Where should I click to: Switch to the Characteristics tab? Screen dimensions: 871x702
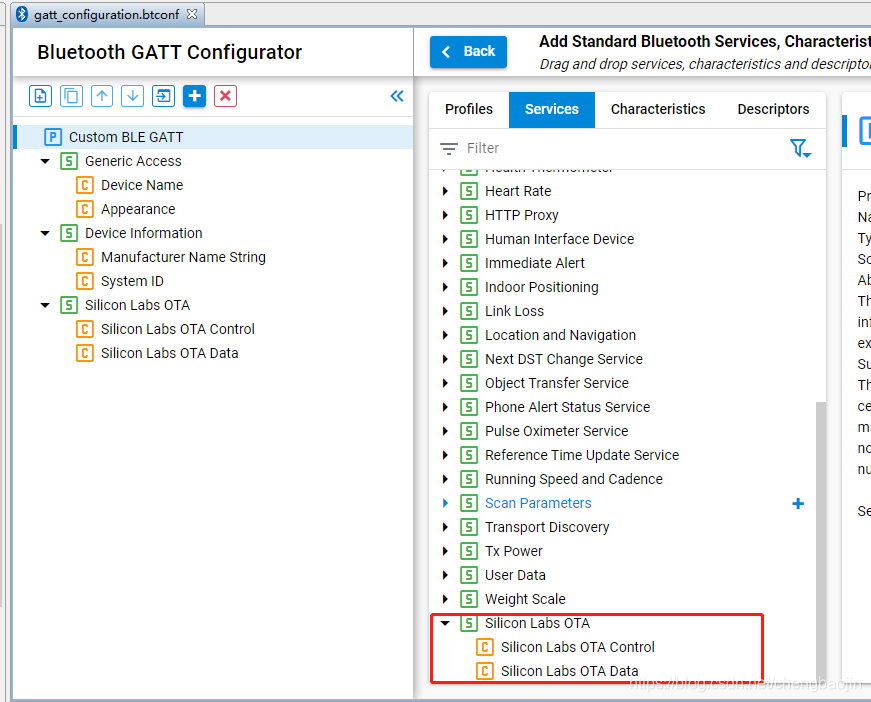[658, 109]
